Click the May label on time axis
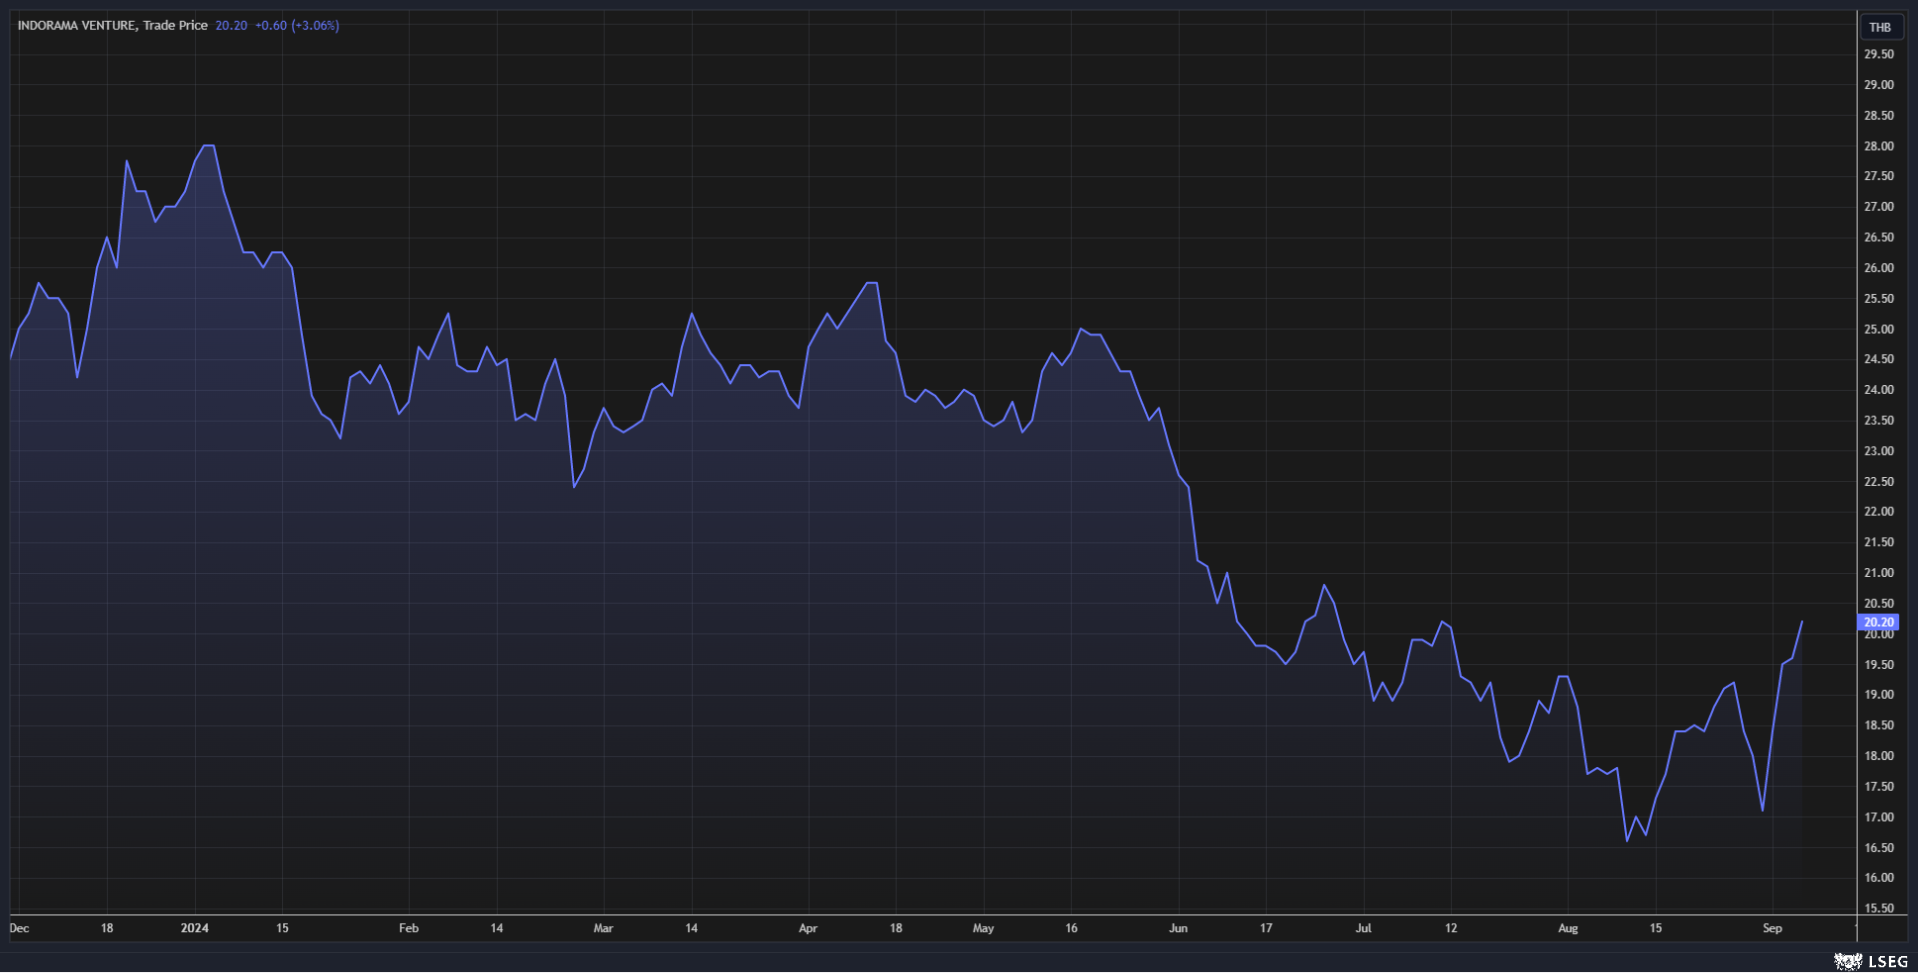 pyautogui.click(x=983, y=928)
